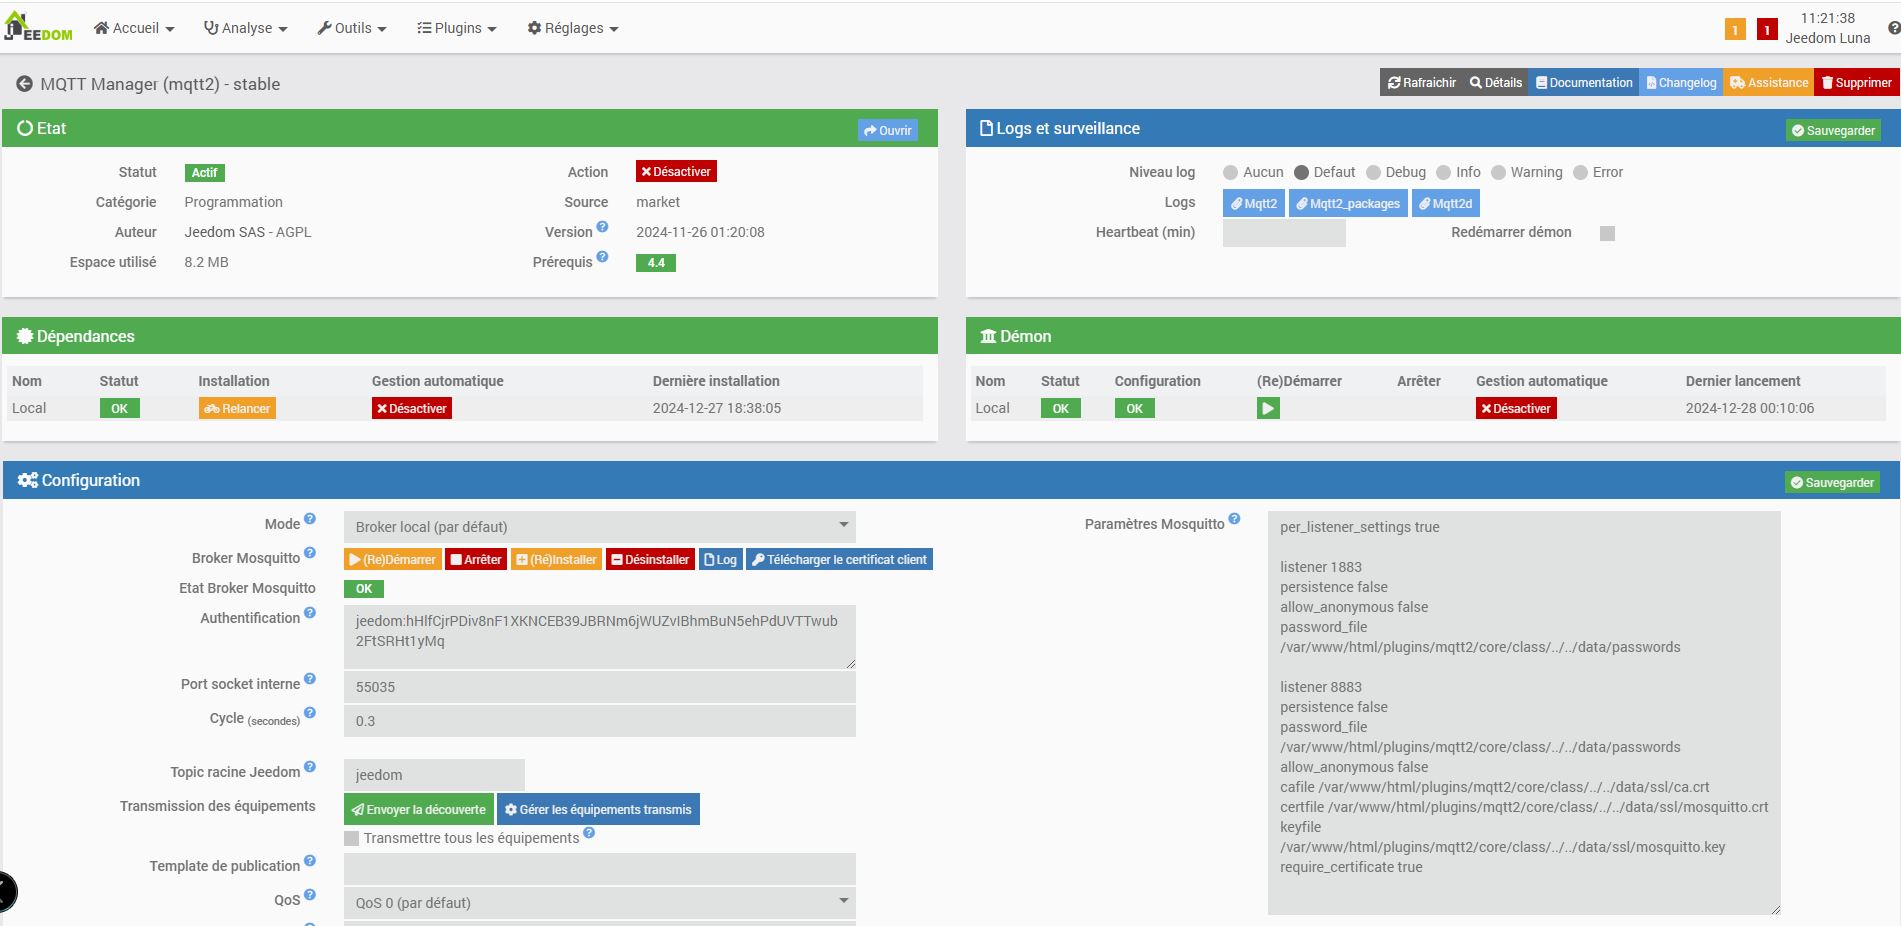Open the Réglages menu

573,28
